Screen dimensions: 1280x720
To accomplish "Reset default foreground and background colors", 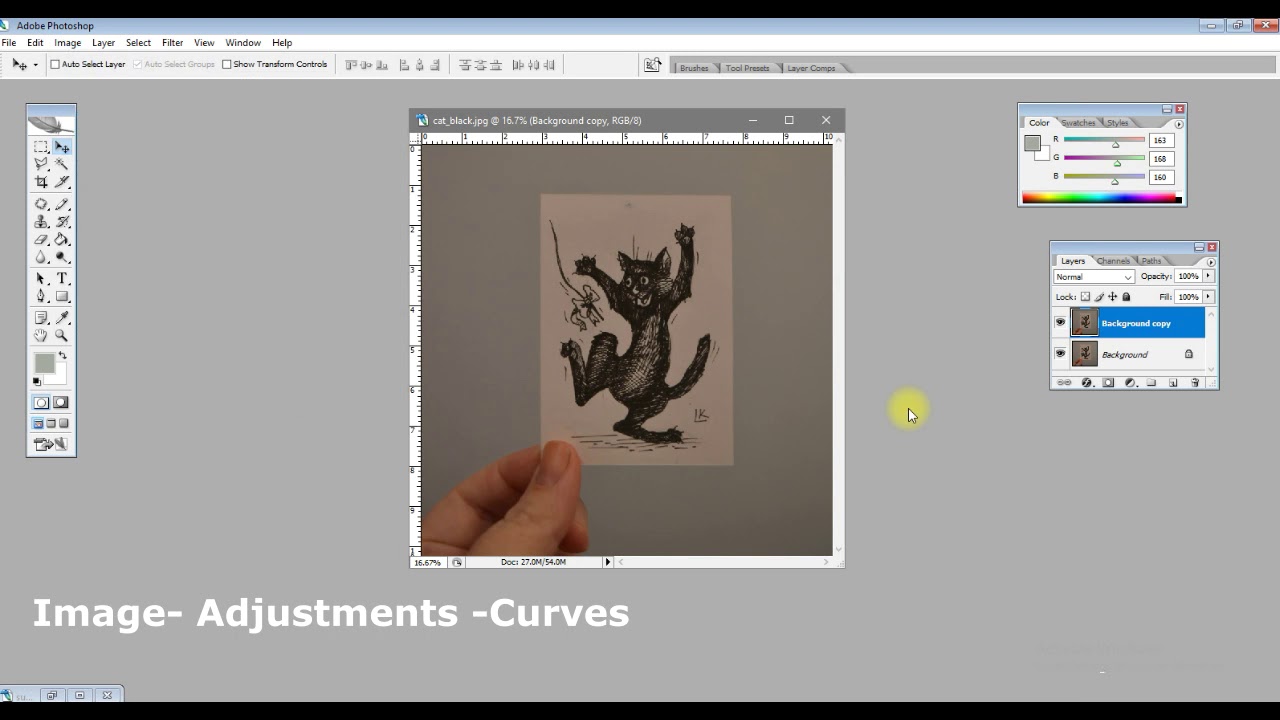I will (37, 381).
